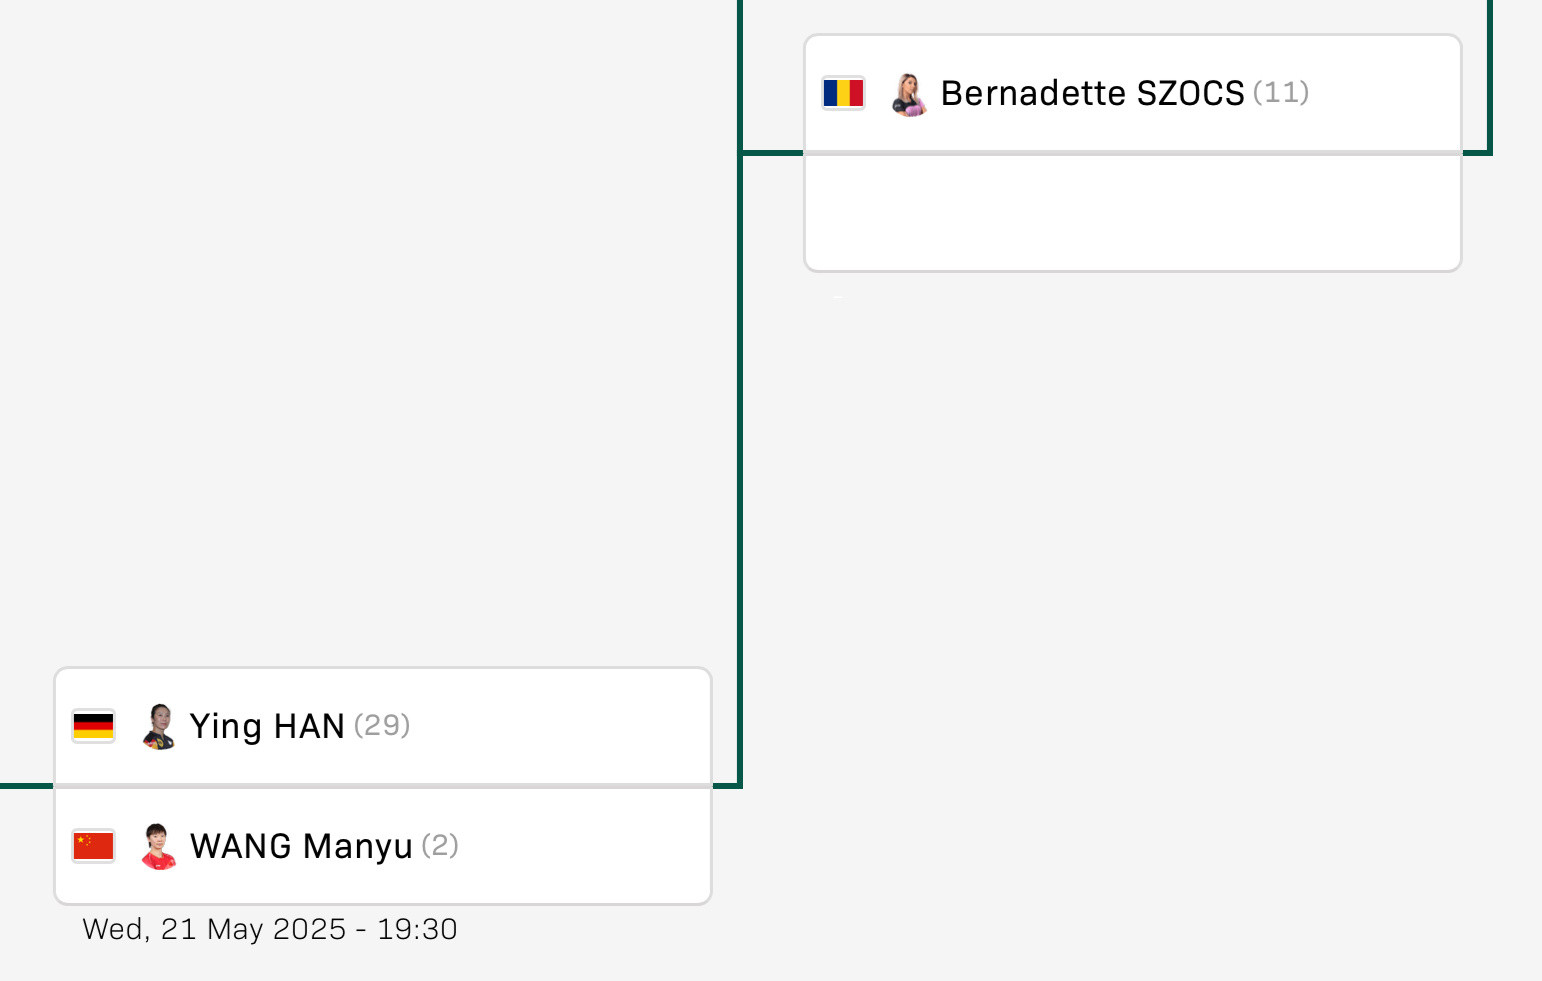Click seed number (2) beside WANG Manyu
The height and width of the screenshot is (981, 1542).
coord(440,846)
